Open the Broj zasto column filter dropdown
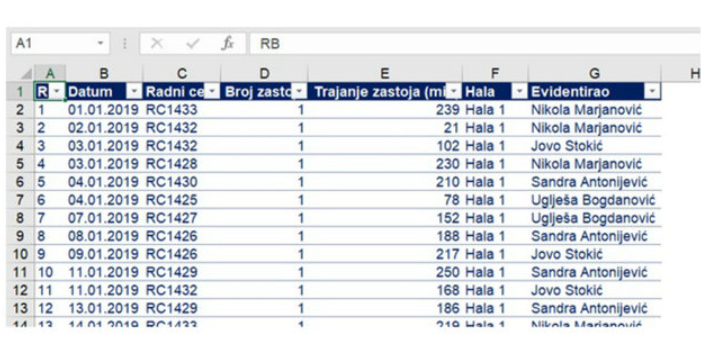 point(299,92)
